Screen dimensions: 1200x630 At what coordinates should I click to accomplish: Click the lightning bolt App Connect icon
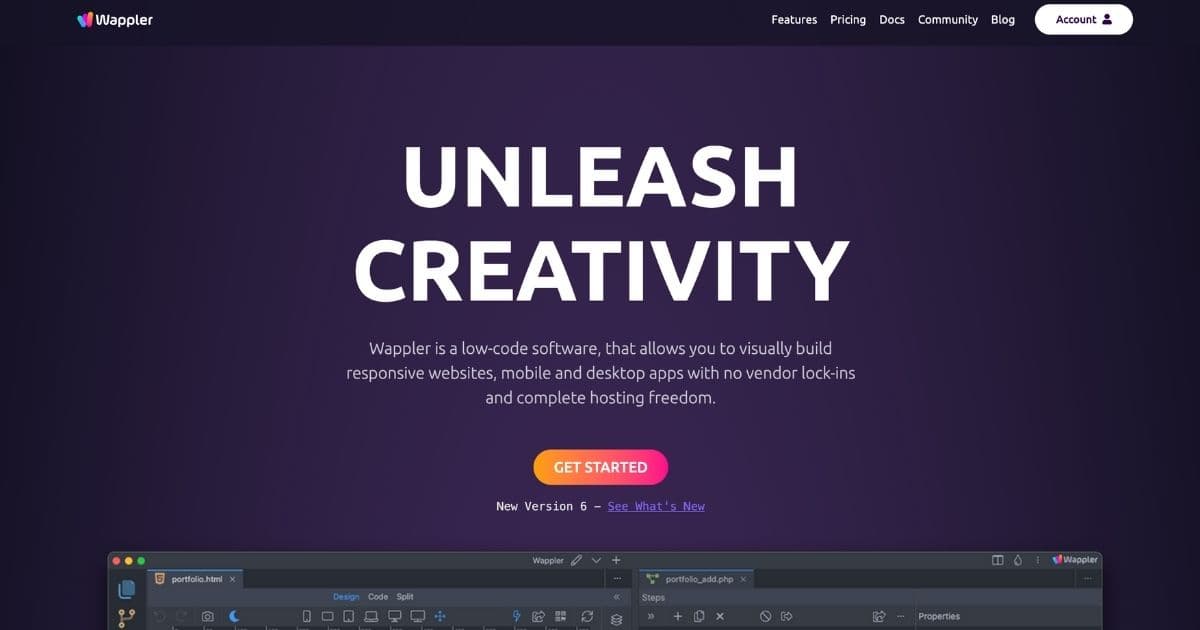pos(517,617)
